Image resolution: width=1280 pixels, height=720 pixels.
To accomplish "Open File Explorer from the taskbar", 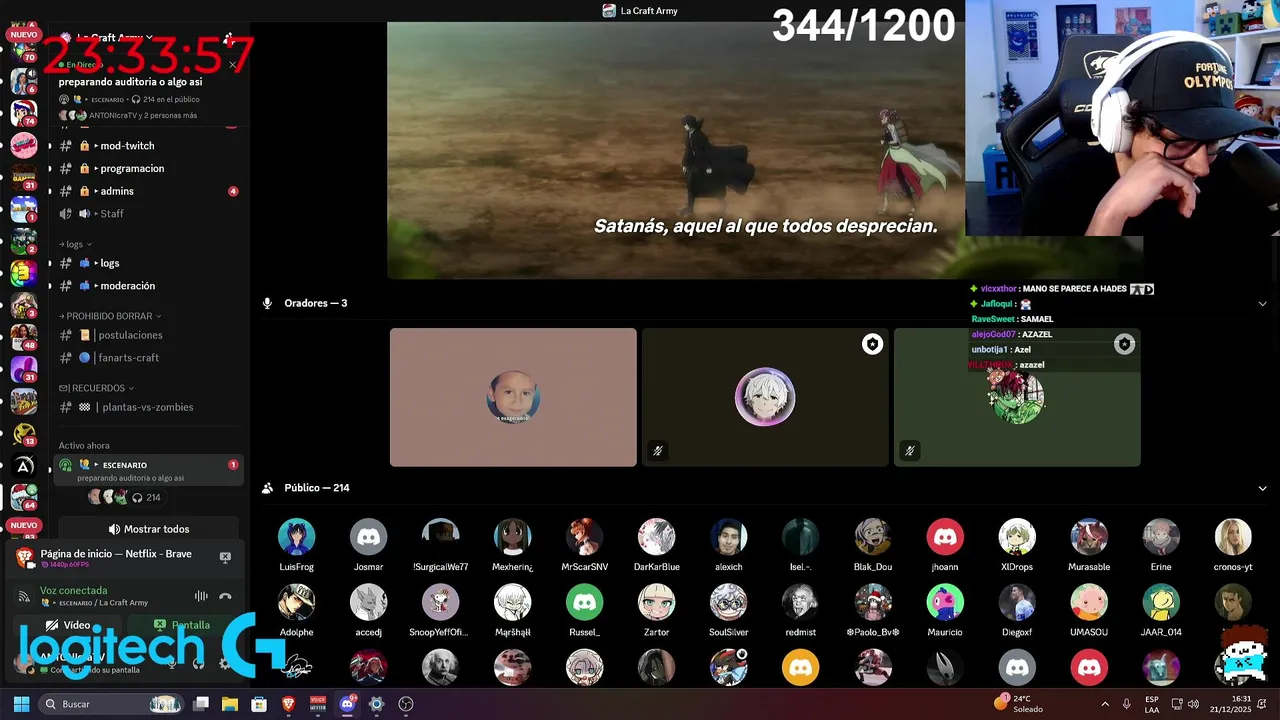I will [229, 704].
